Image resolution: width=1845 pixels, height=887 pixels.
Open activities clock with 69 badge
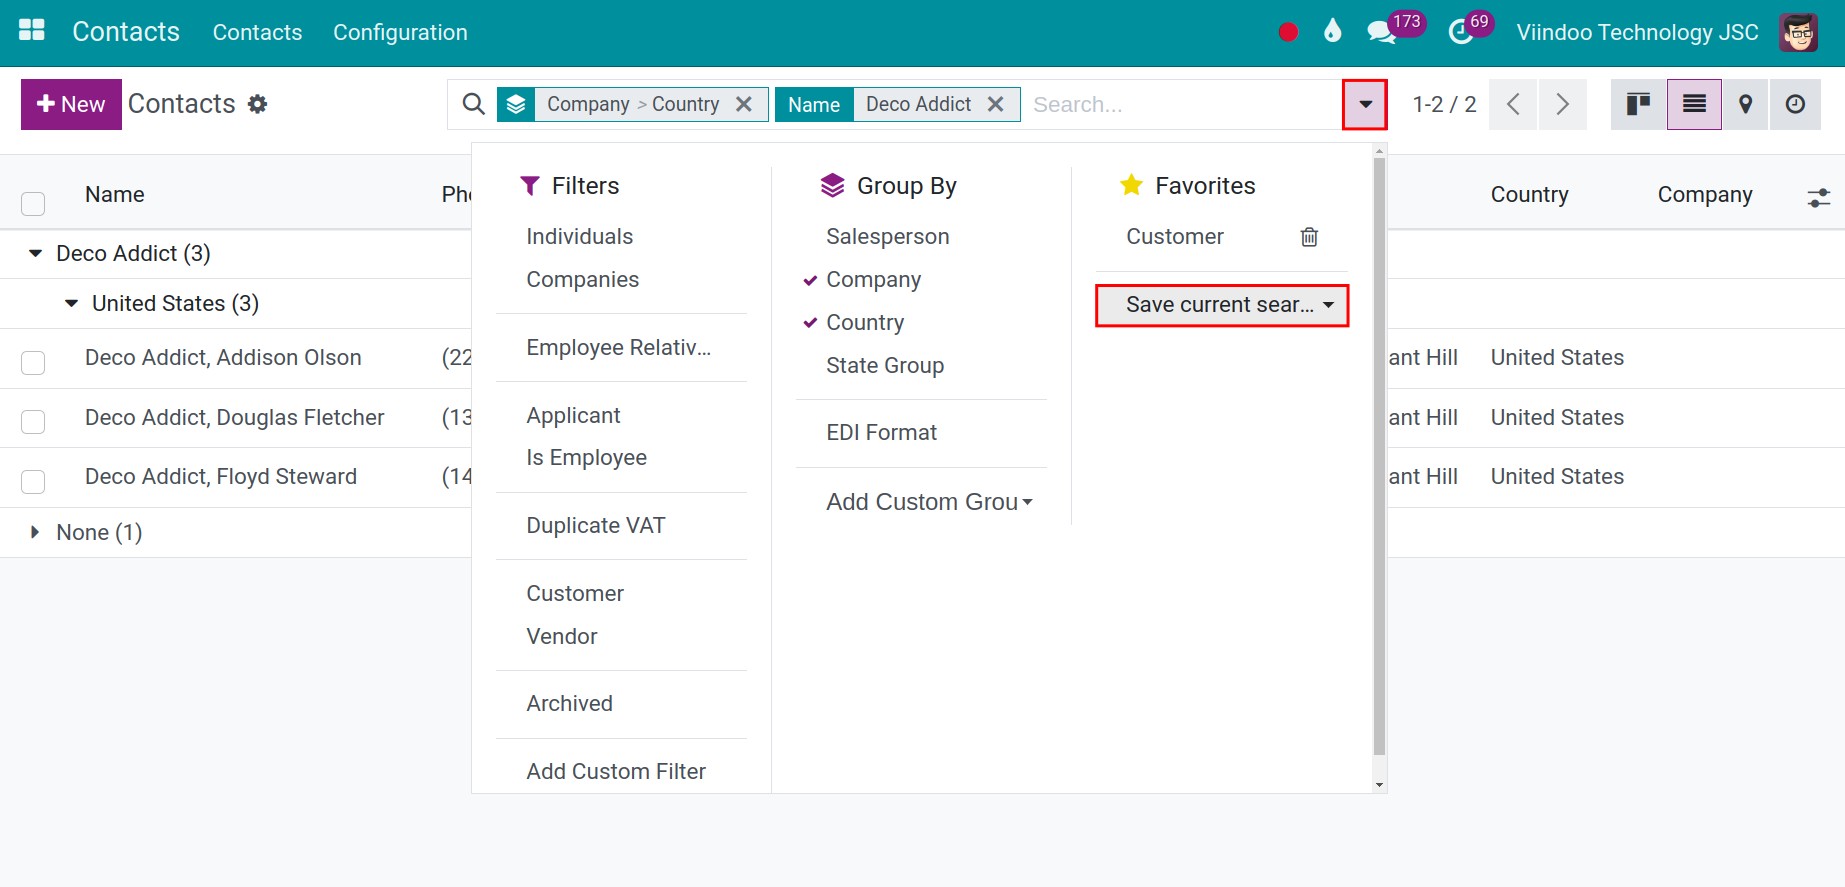tap(1470, 29)
